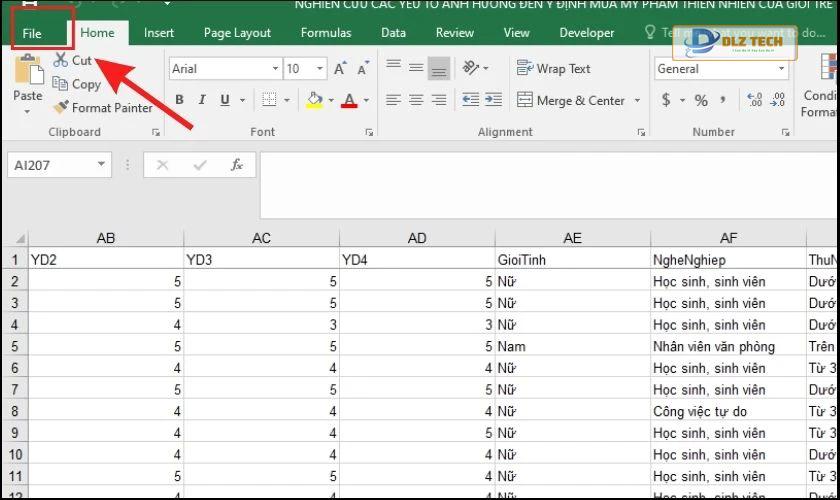Select column AD header
The height and width of the screenshot is (500, 840).
(x=417, y=238)
